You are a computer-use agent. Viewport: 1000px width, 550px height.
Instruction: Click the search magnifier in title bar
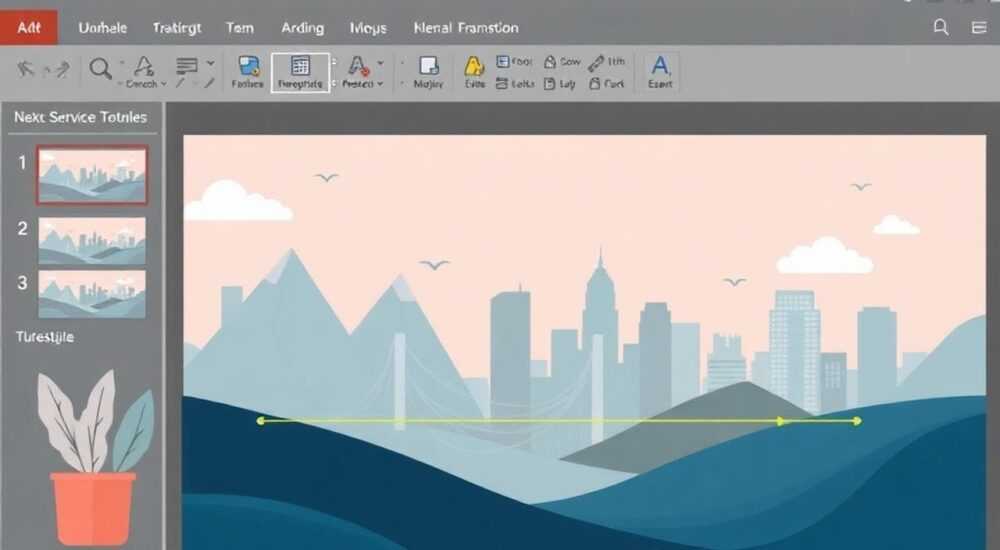(941, 27)
